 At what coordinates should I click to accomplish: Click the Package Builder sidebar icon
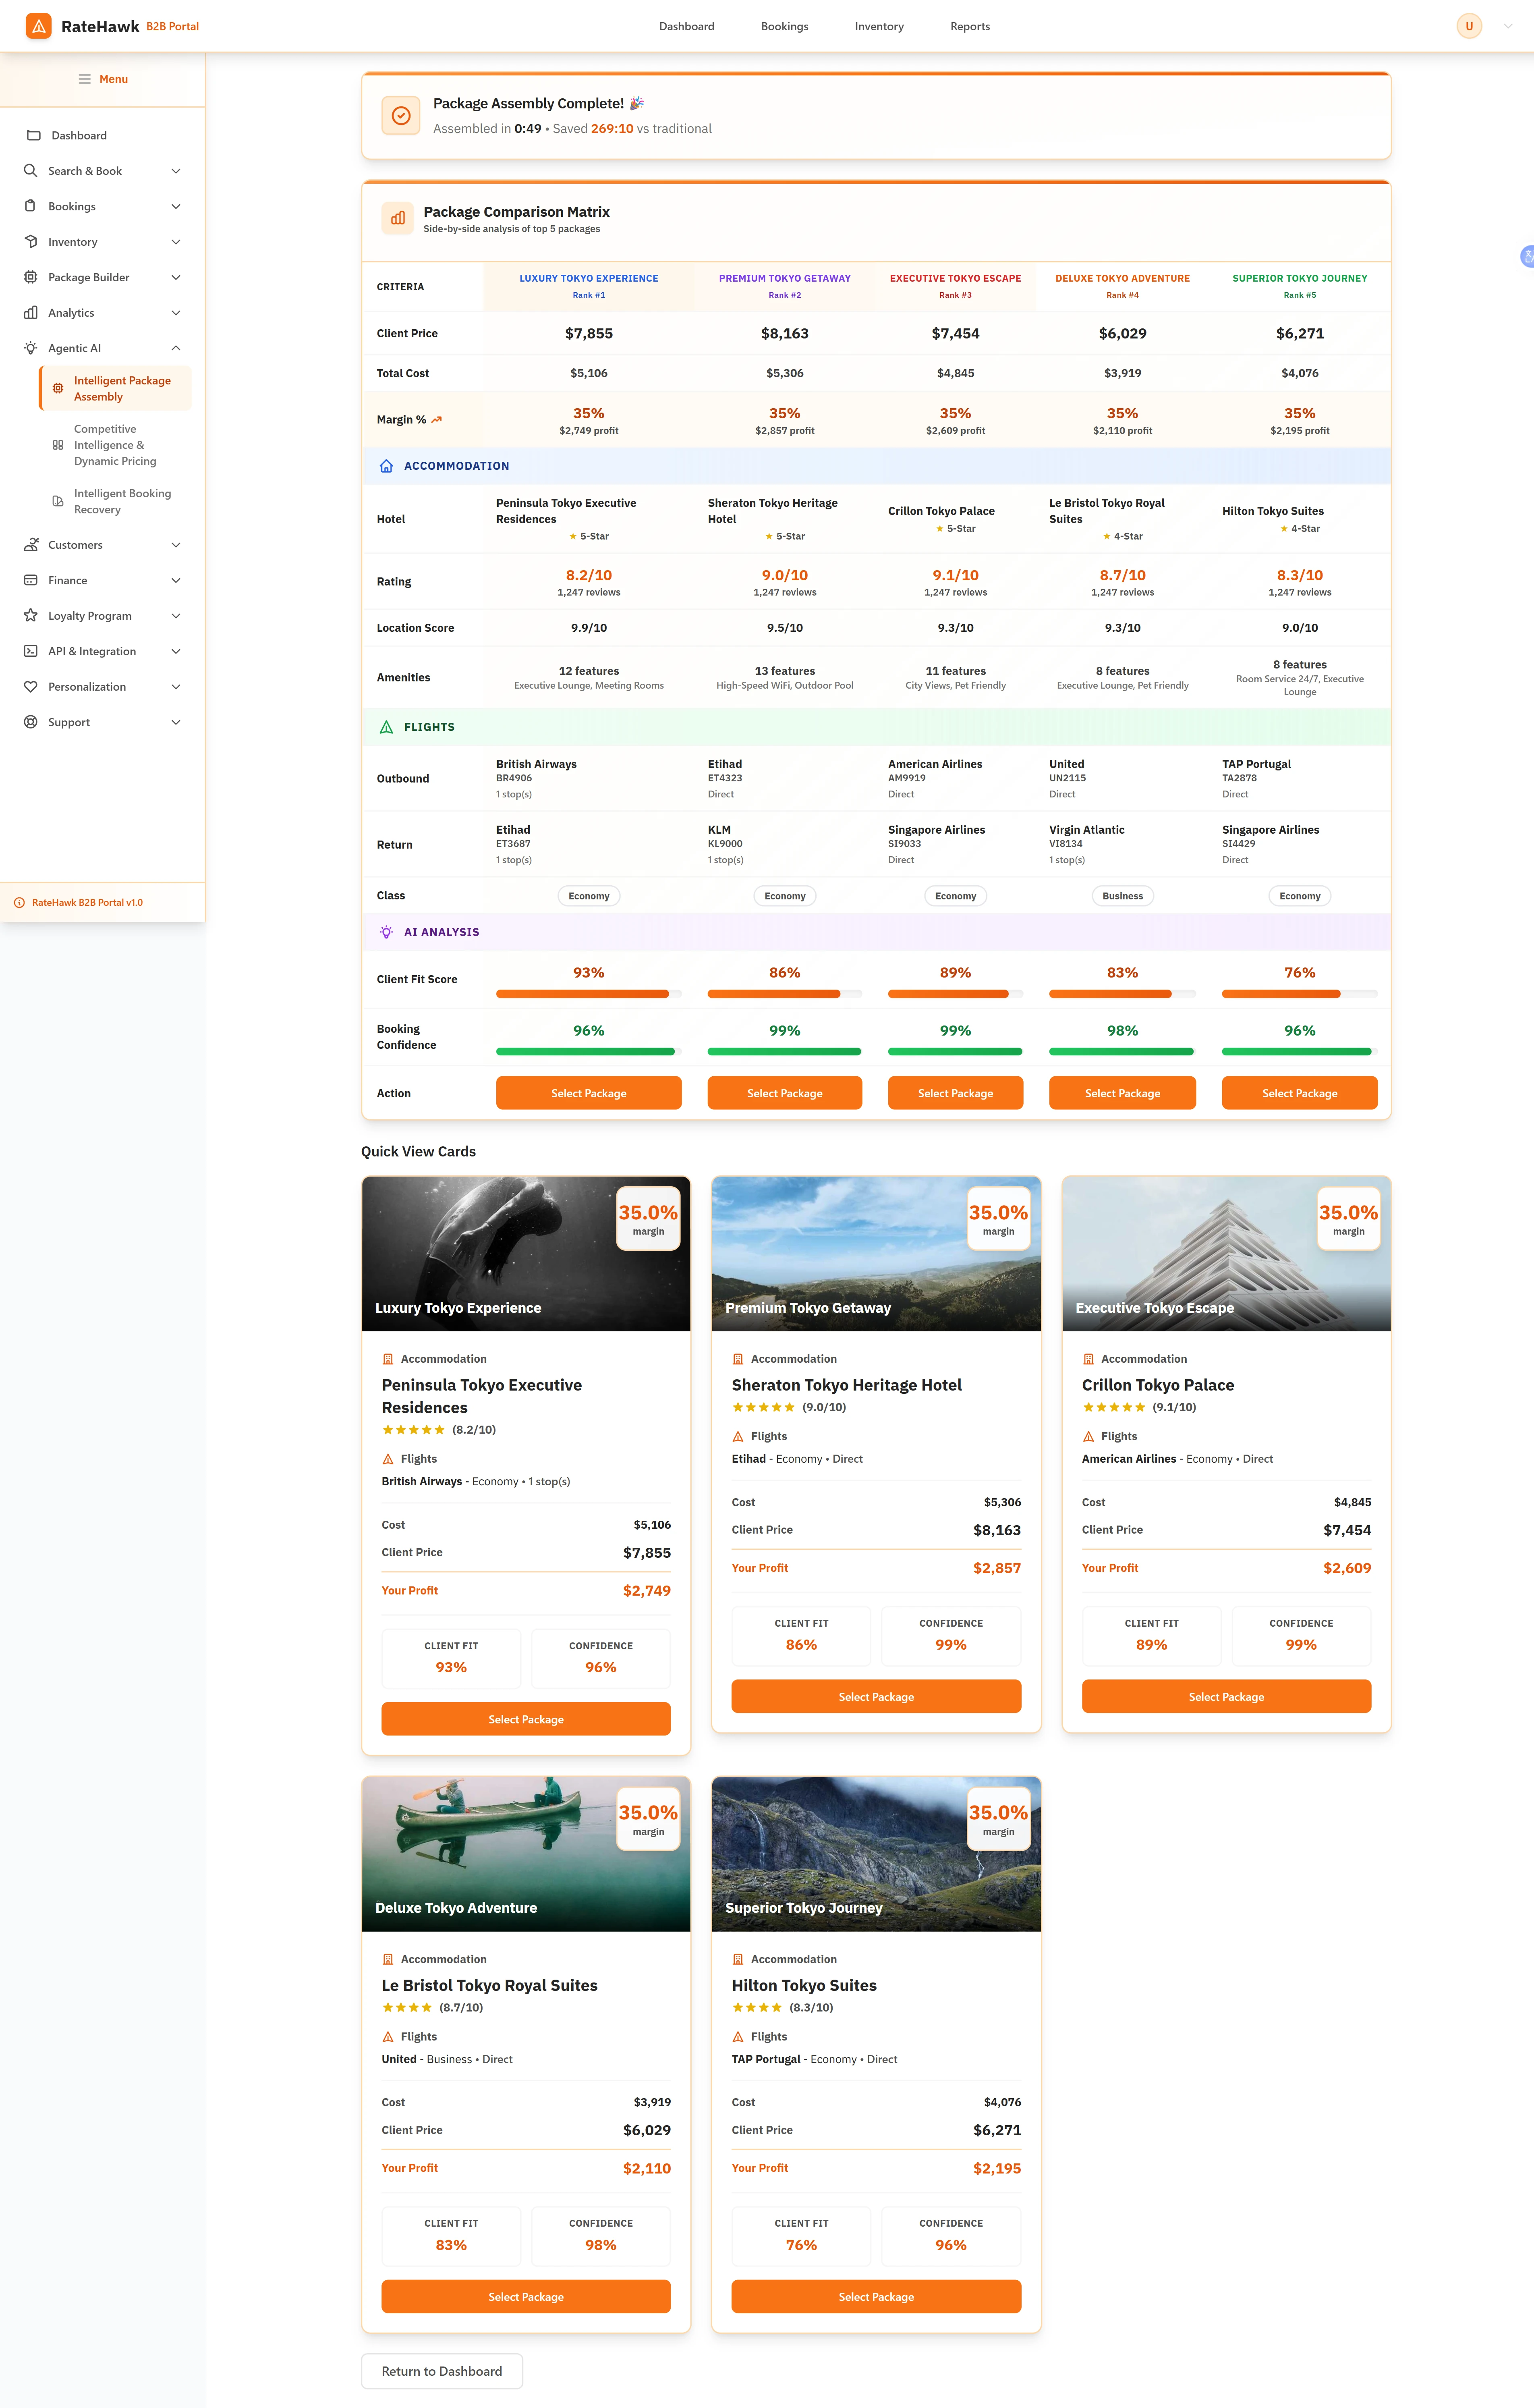point(31,277)
